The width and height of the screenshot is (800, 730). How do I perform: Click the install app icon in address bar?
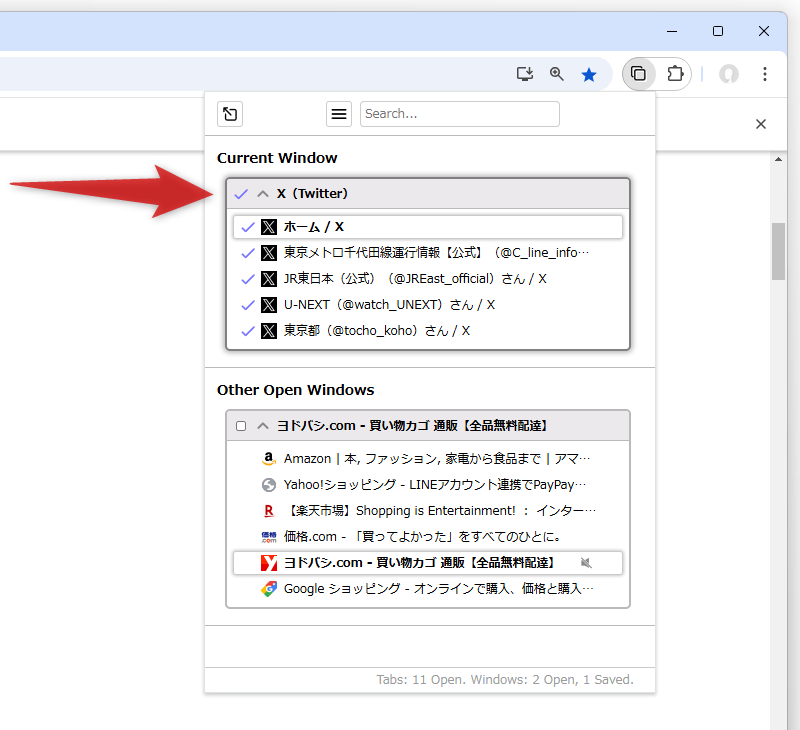coord(524,74)
